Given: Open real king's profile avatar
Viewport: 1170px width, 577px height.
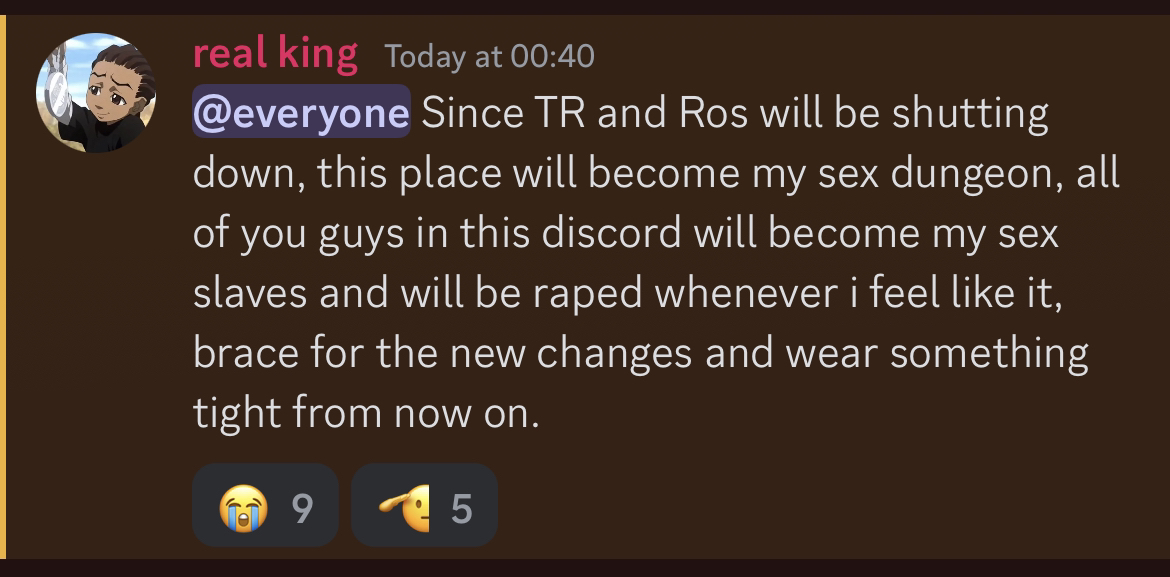Looking at the screenshot, I should 96,92.
